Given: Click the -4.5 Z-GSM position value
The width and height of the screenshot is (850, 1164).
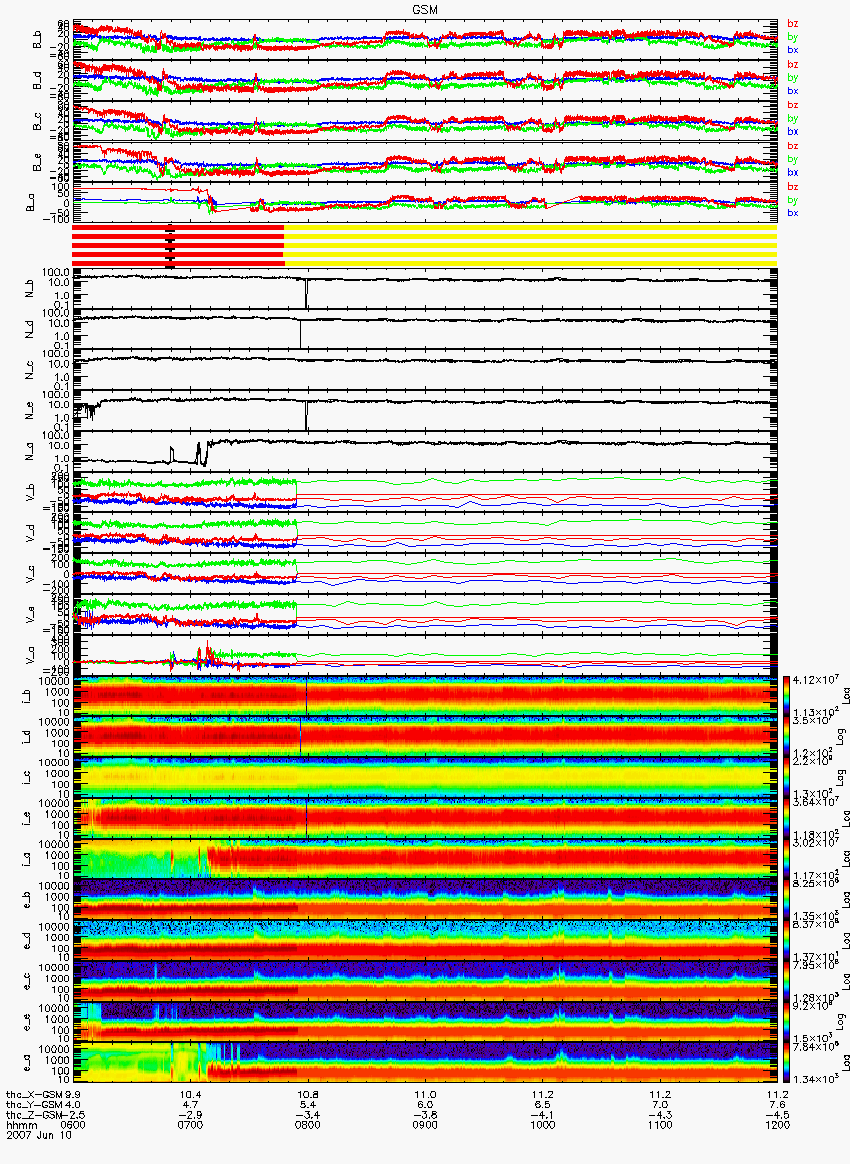Looking at the screenshot, I should click(x=777, y=1114).
